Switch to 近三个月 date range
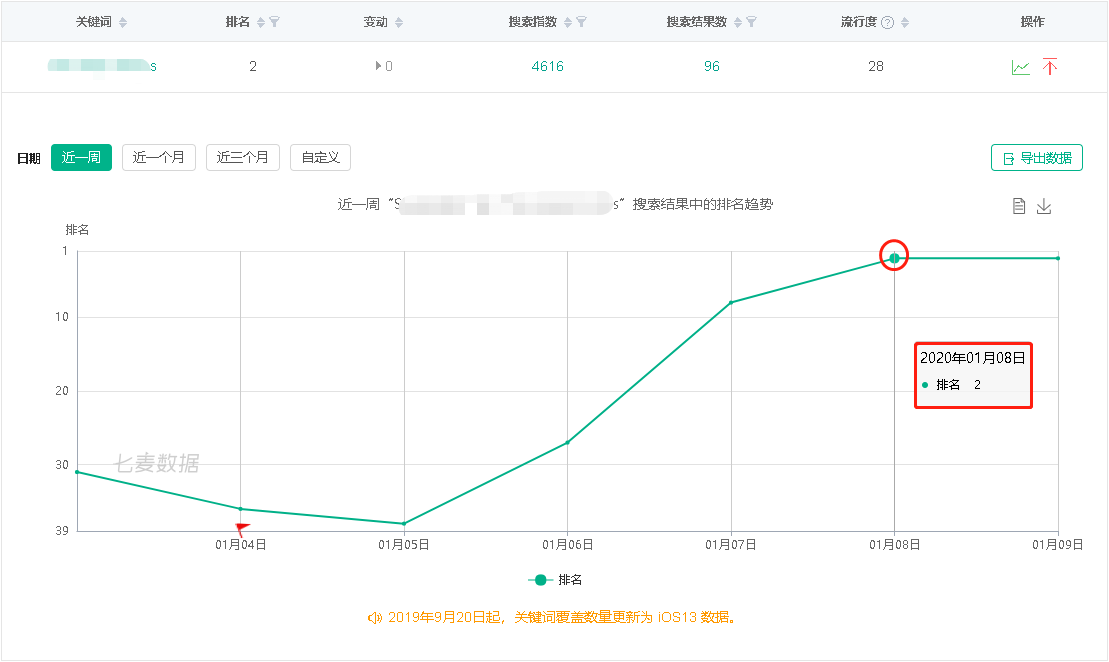The height and width of the screenshot is (662, 1109). click(242, 157)
